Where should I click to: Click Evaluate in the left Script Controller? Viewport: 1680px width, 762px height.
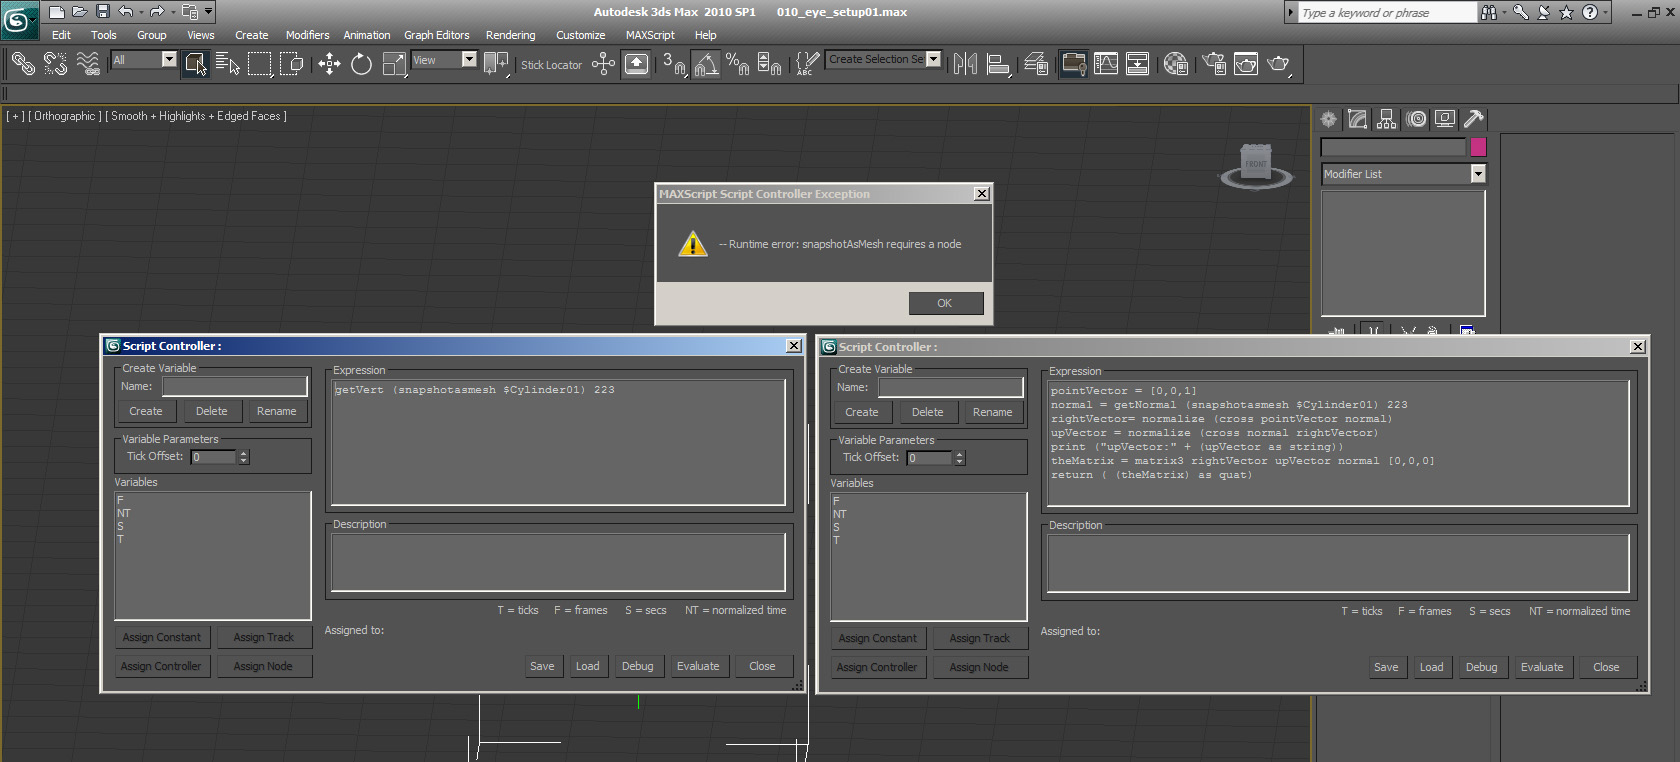[698, 666]
